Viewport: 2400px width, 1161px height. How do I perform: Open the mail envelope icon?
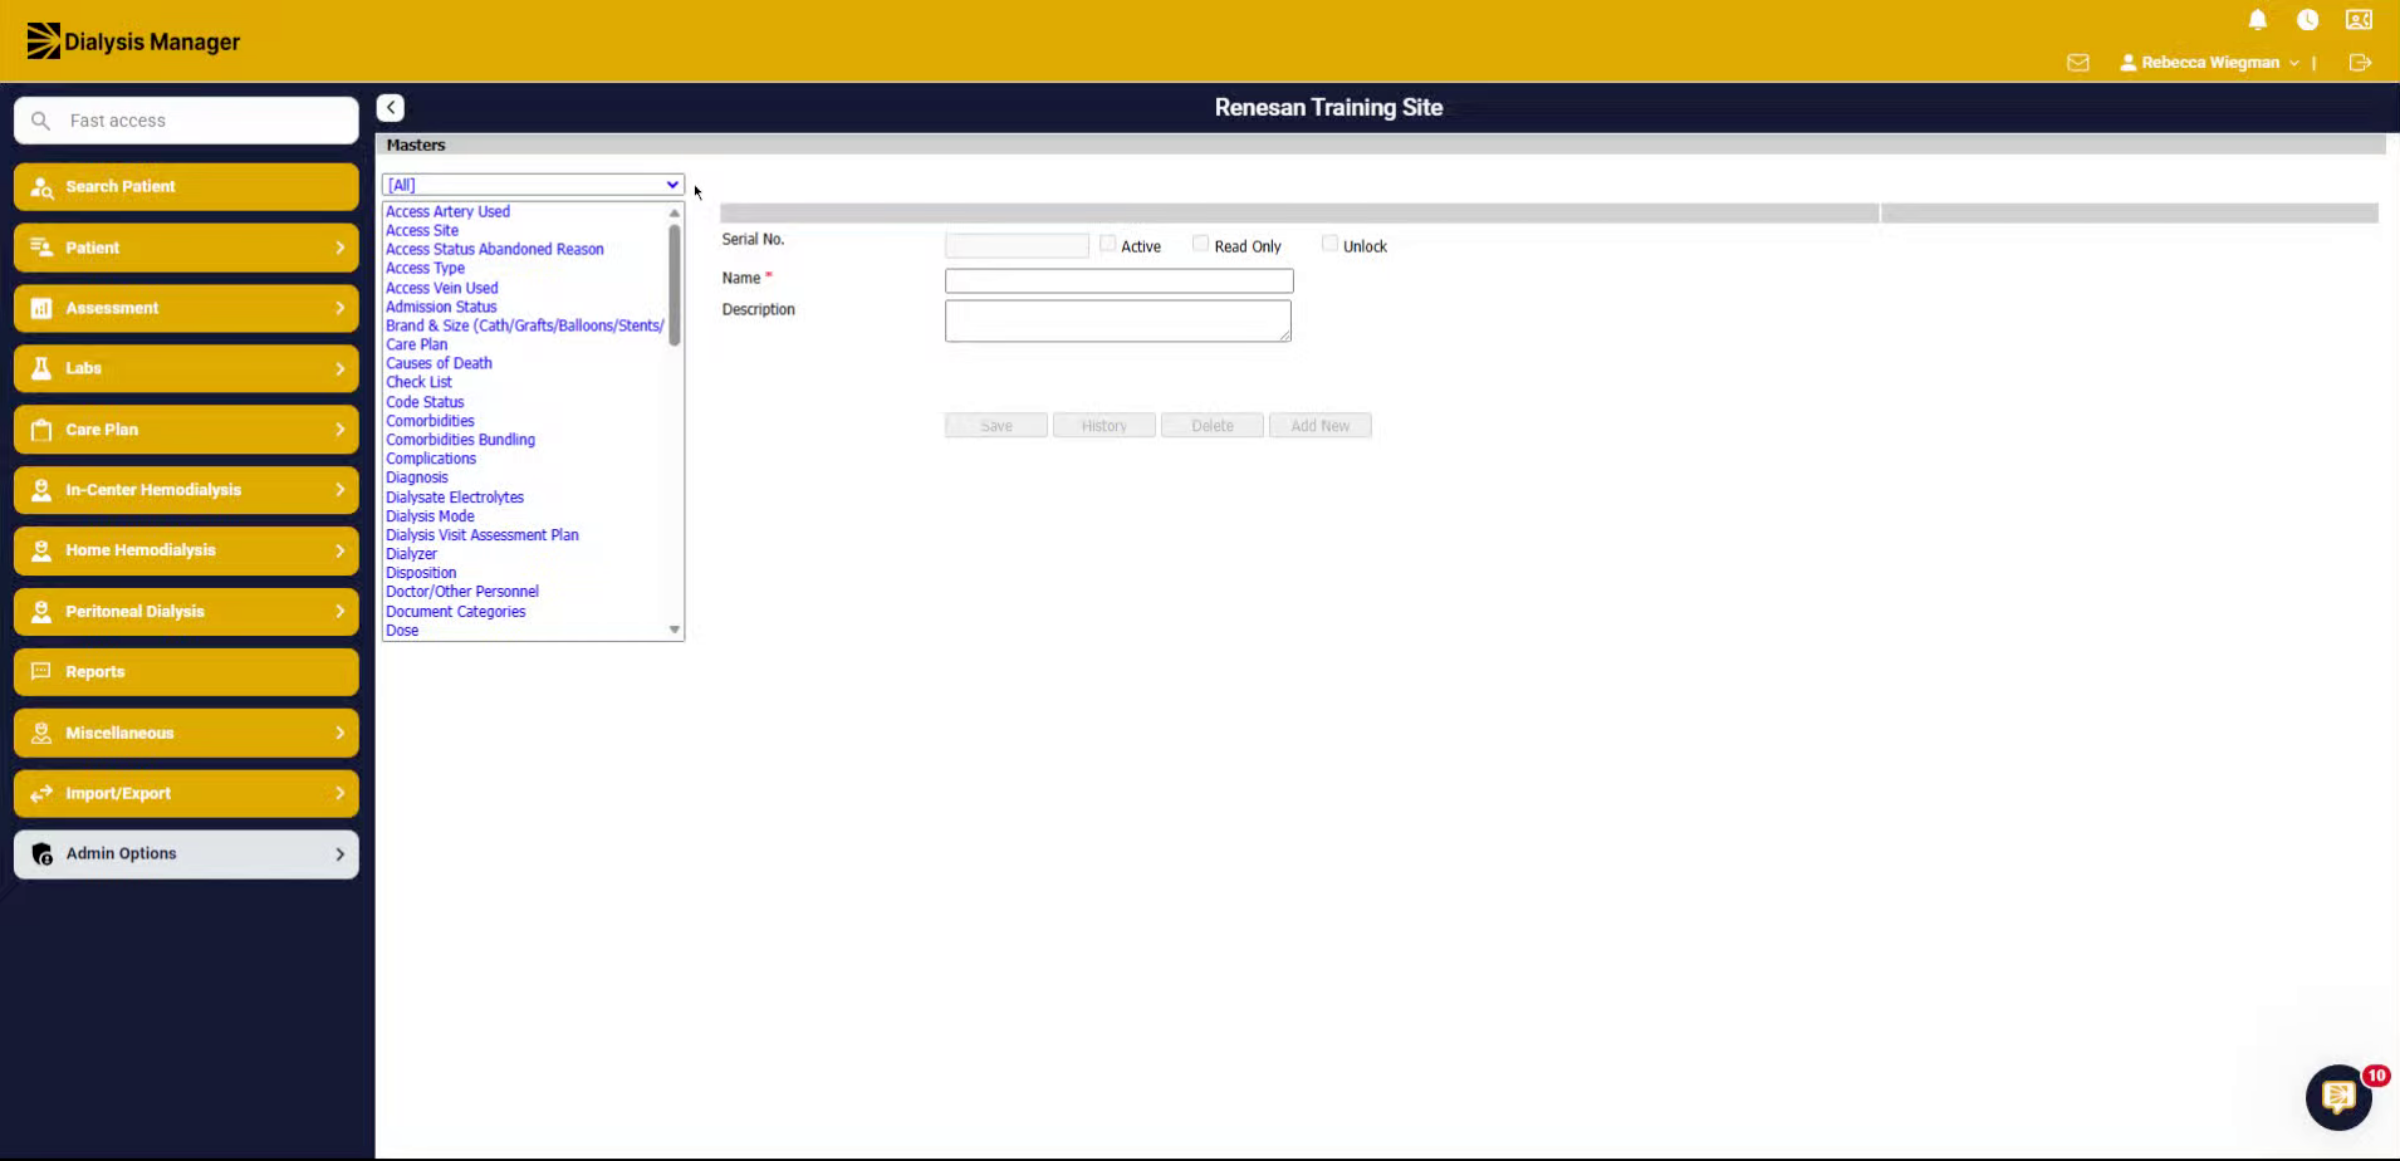2078,63
